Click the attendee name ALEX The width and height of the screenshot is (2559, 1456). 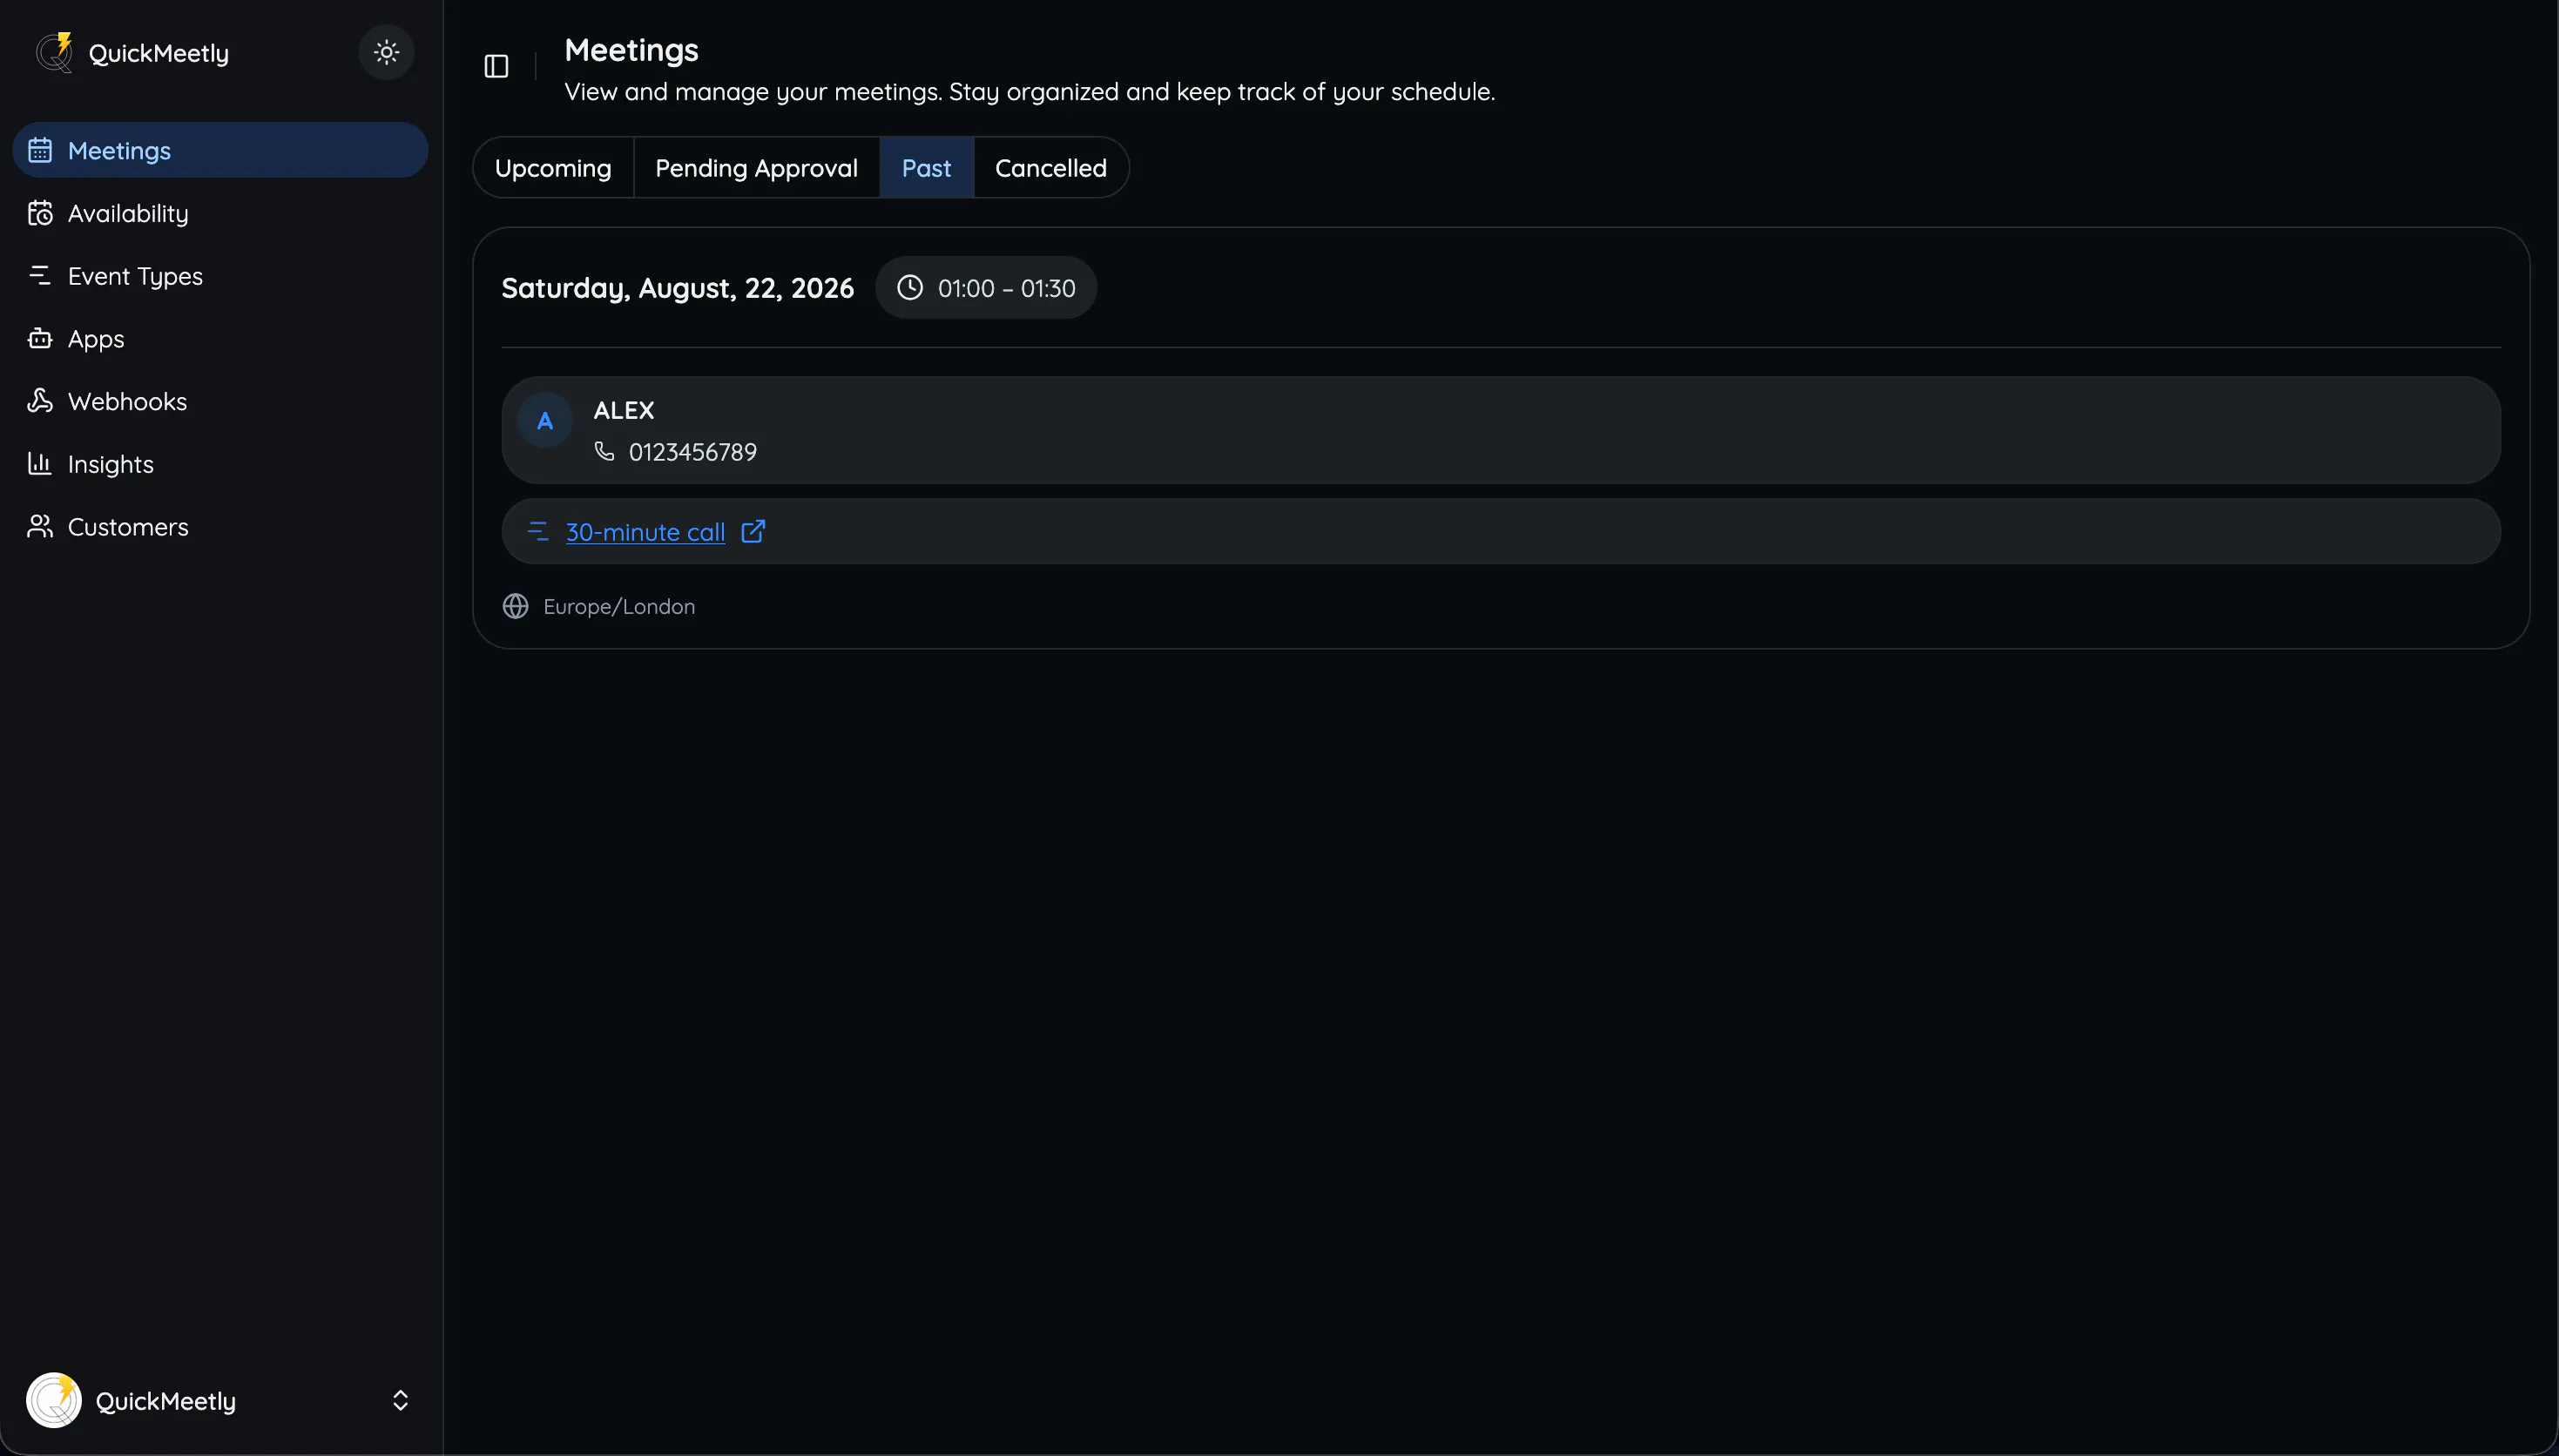(x=624, y=410)
